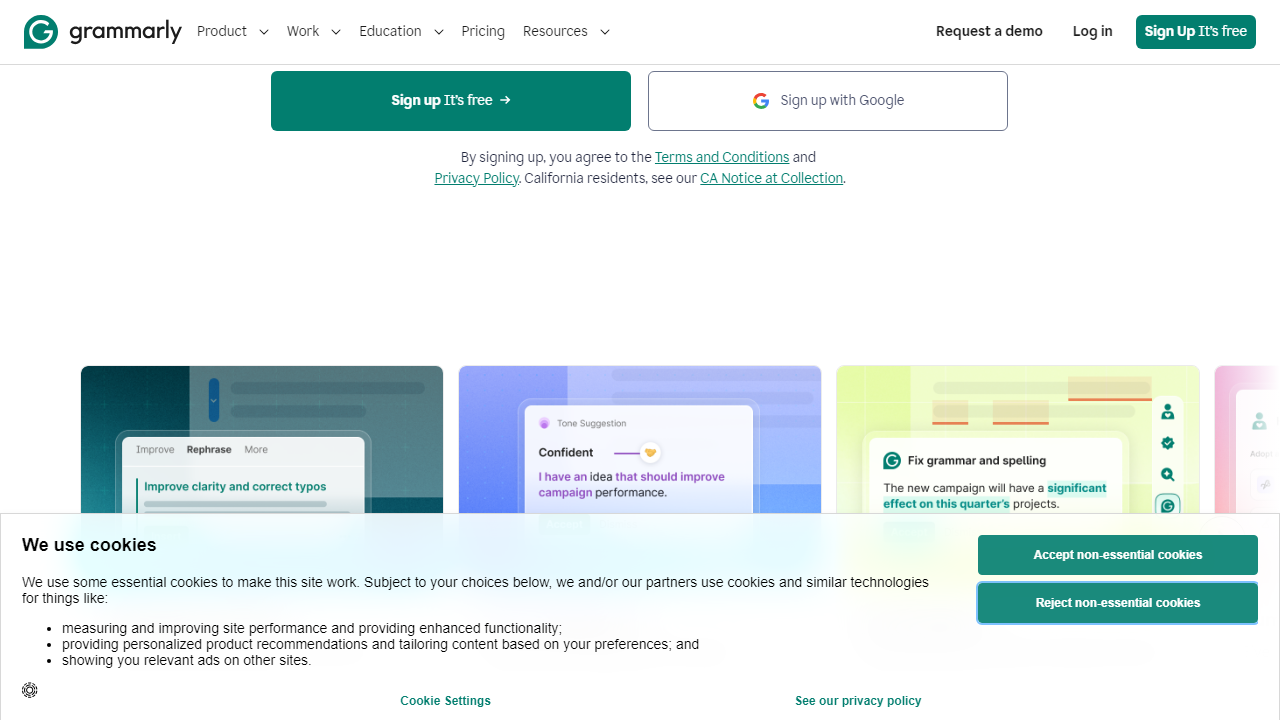Open the Privacy Policy link
This screenshot has height=720, width=1280.
[x=476, y=178]
